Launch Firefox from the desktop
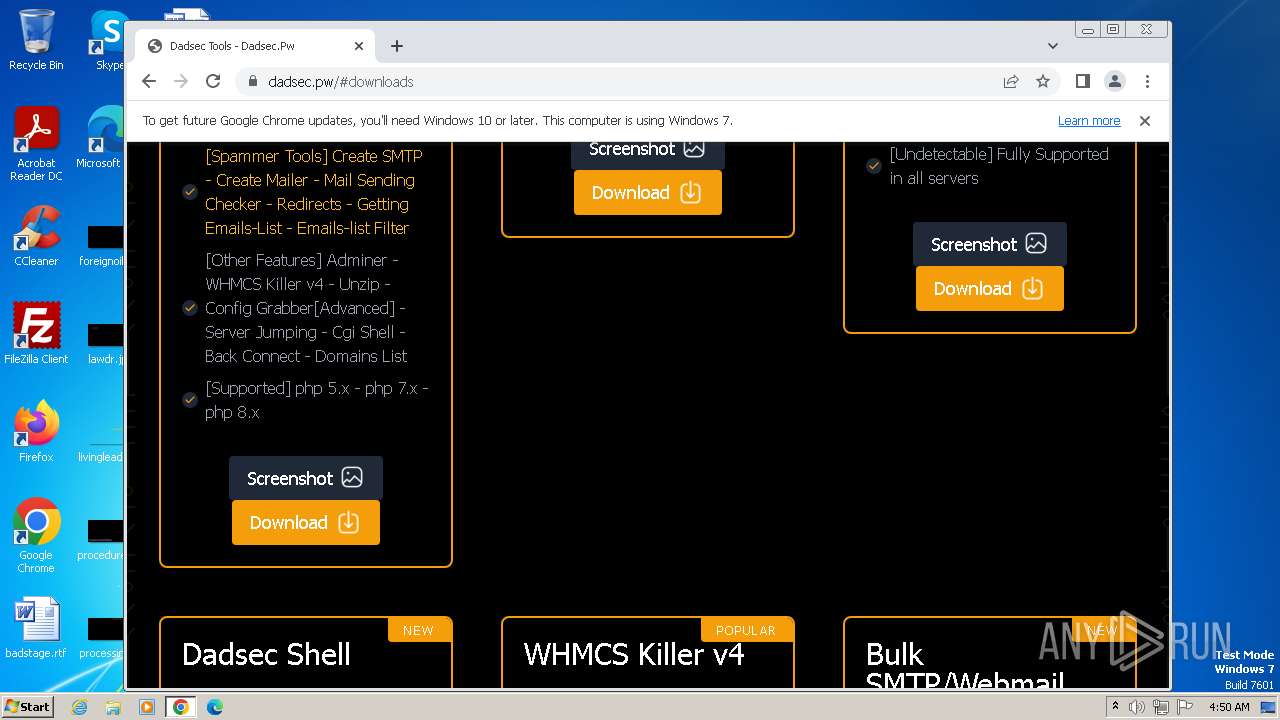This screenshot has height=720, width=1280. tap(36, 432)
